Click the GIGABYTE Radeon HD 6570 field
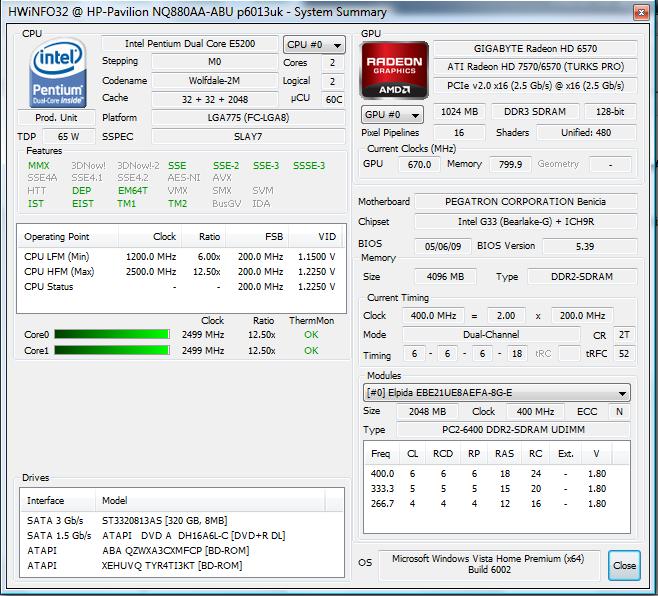The image size is (658, 596). [x=535, y=49]
